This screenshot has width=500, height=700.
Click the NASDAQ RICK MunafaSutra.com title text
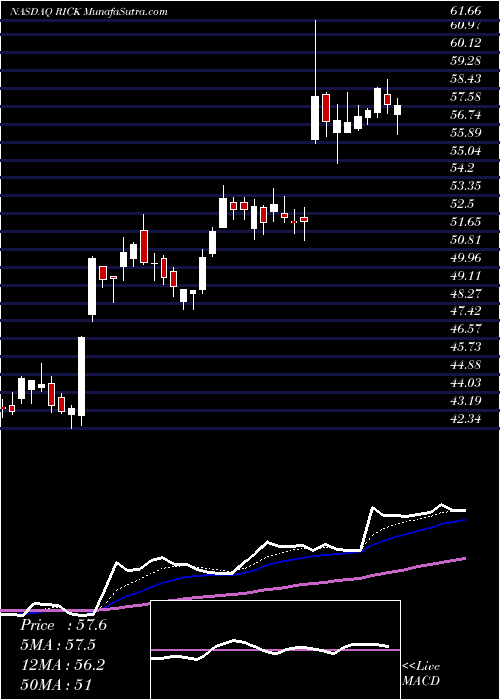tap(88, 12)
